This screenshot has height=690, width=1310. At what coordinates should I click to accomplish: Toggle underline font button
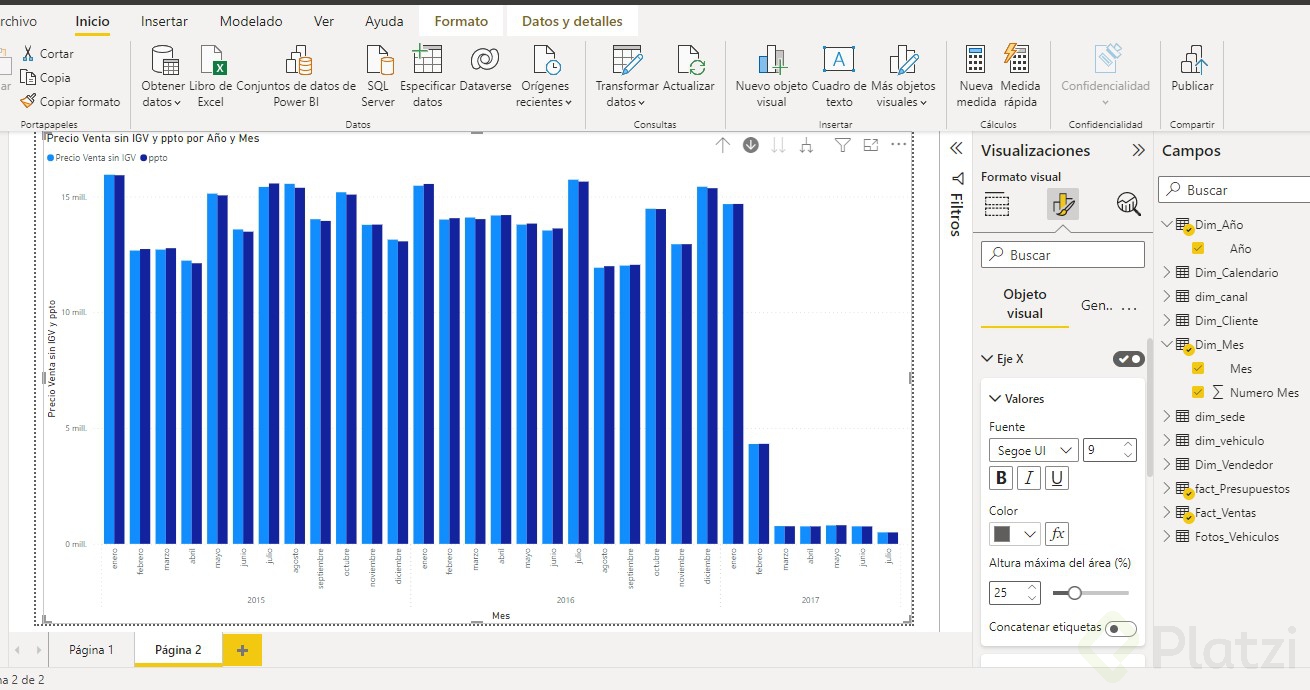click(1057, 478)
